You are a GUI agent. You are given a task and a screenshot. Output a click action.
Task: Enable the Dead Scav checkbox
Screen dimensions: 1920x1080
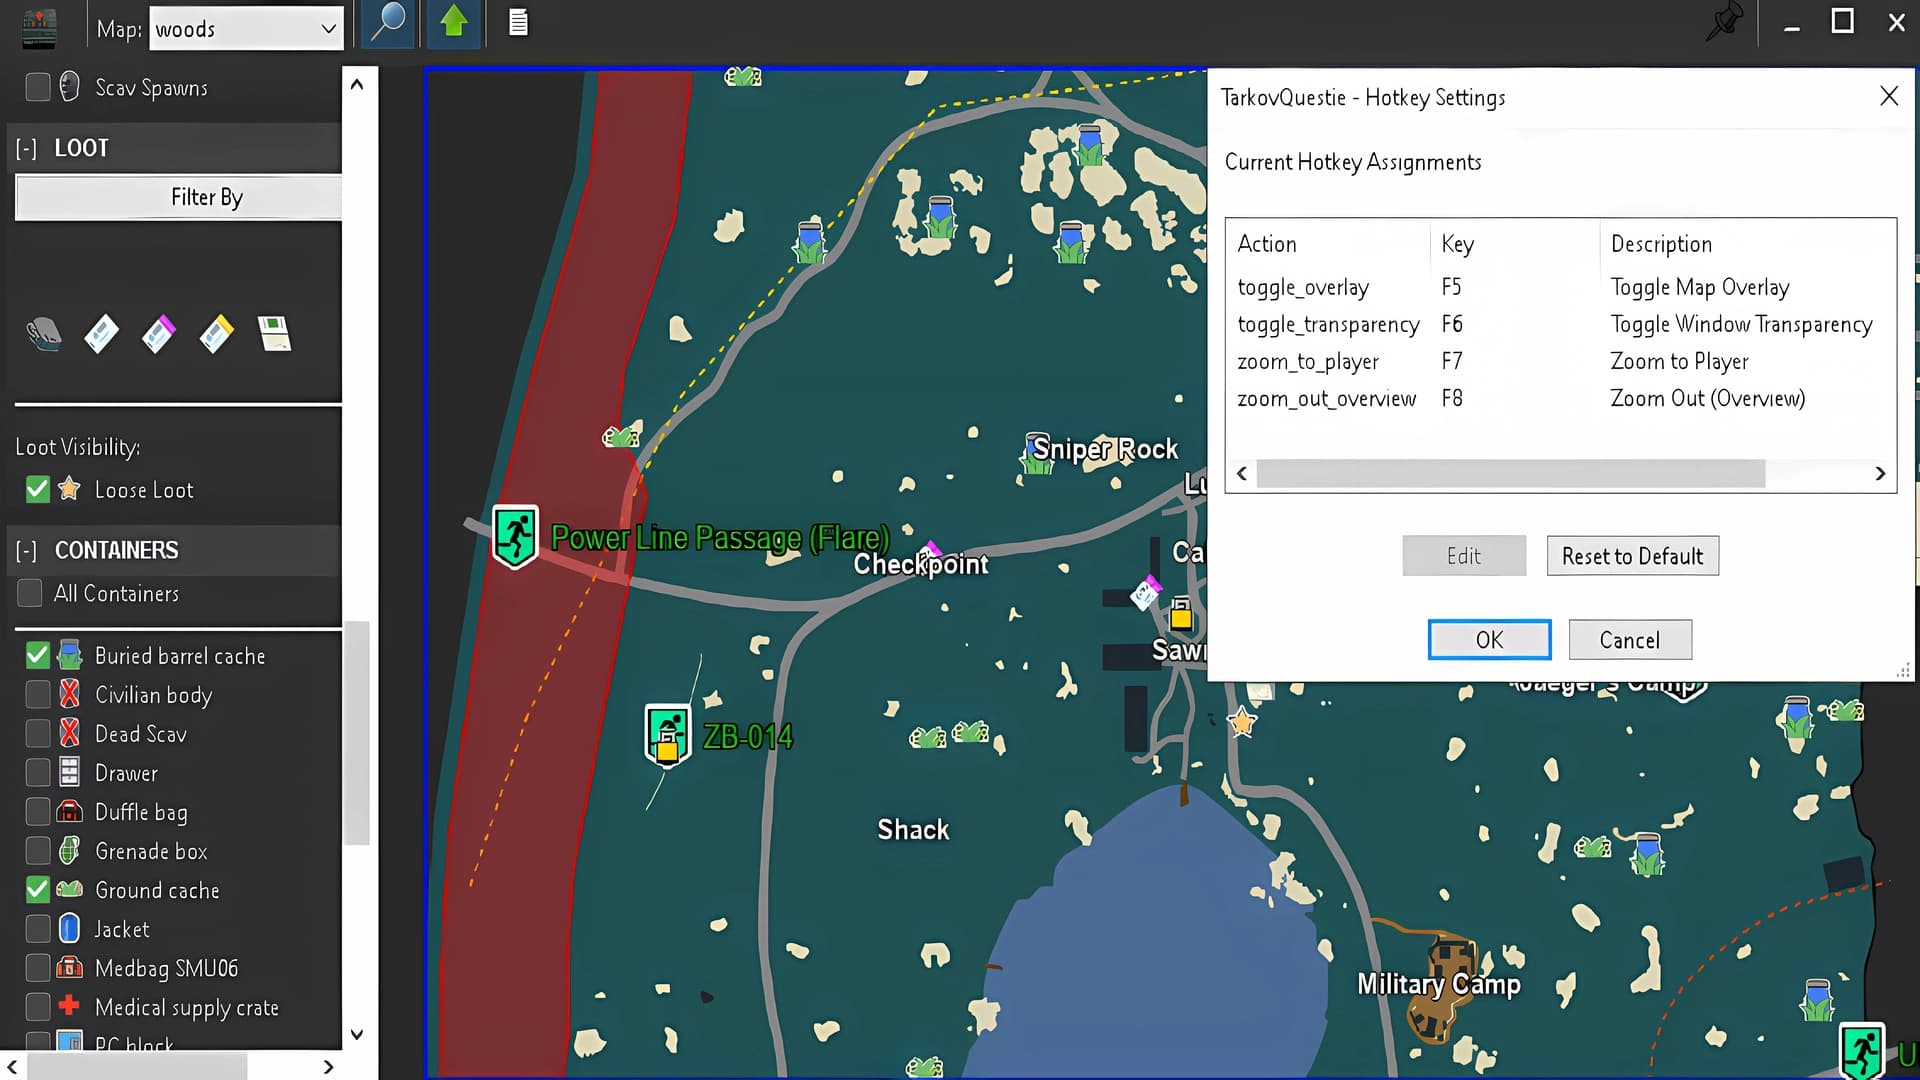click(38, 734)
